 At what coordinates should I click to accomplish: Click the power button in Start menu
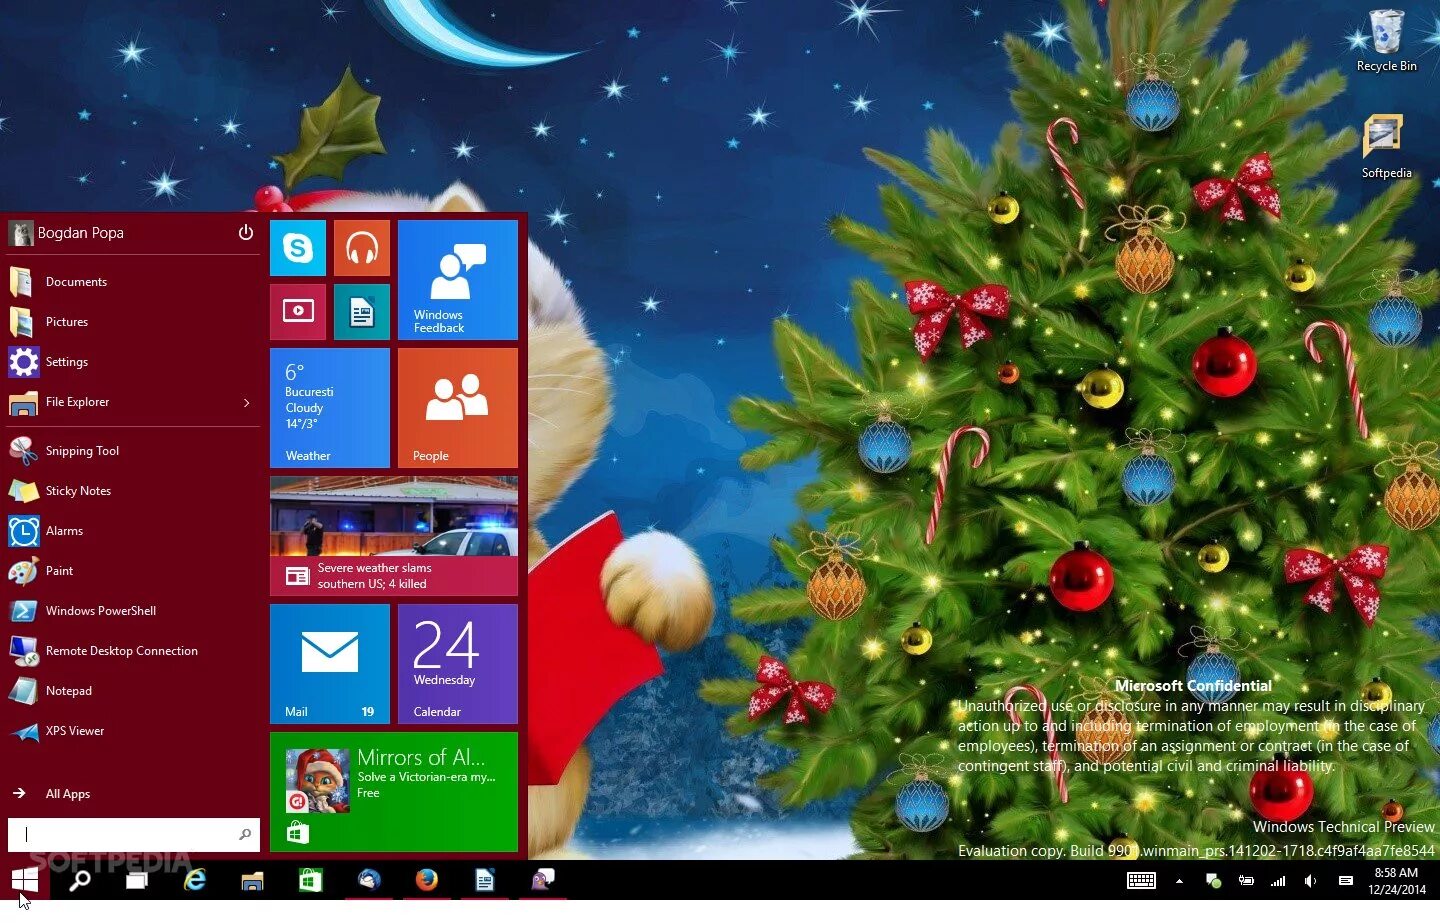click(246, 233)
